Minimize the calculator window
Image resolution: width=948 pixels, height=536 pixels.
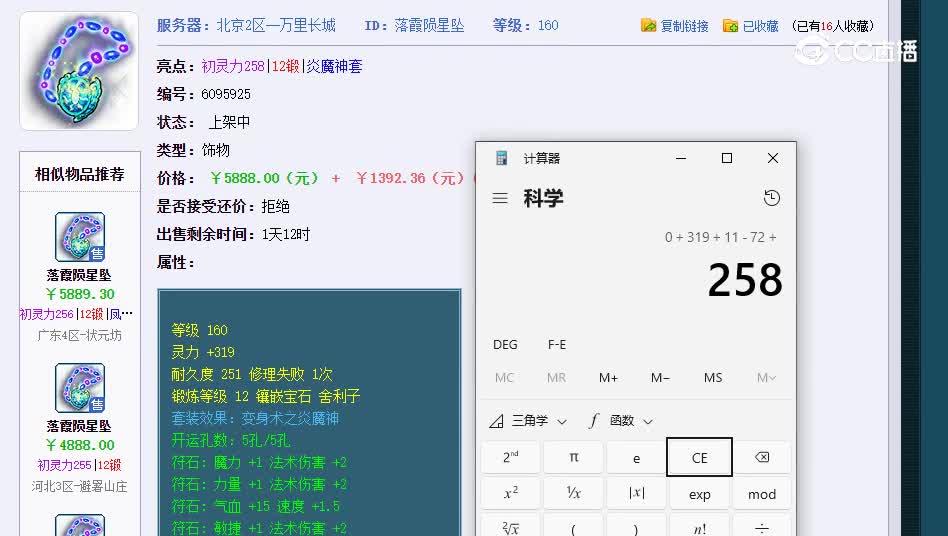pos(681,158)
